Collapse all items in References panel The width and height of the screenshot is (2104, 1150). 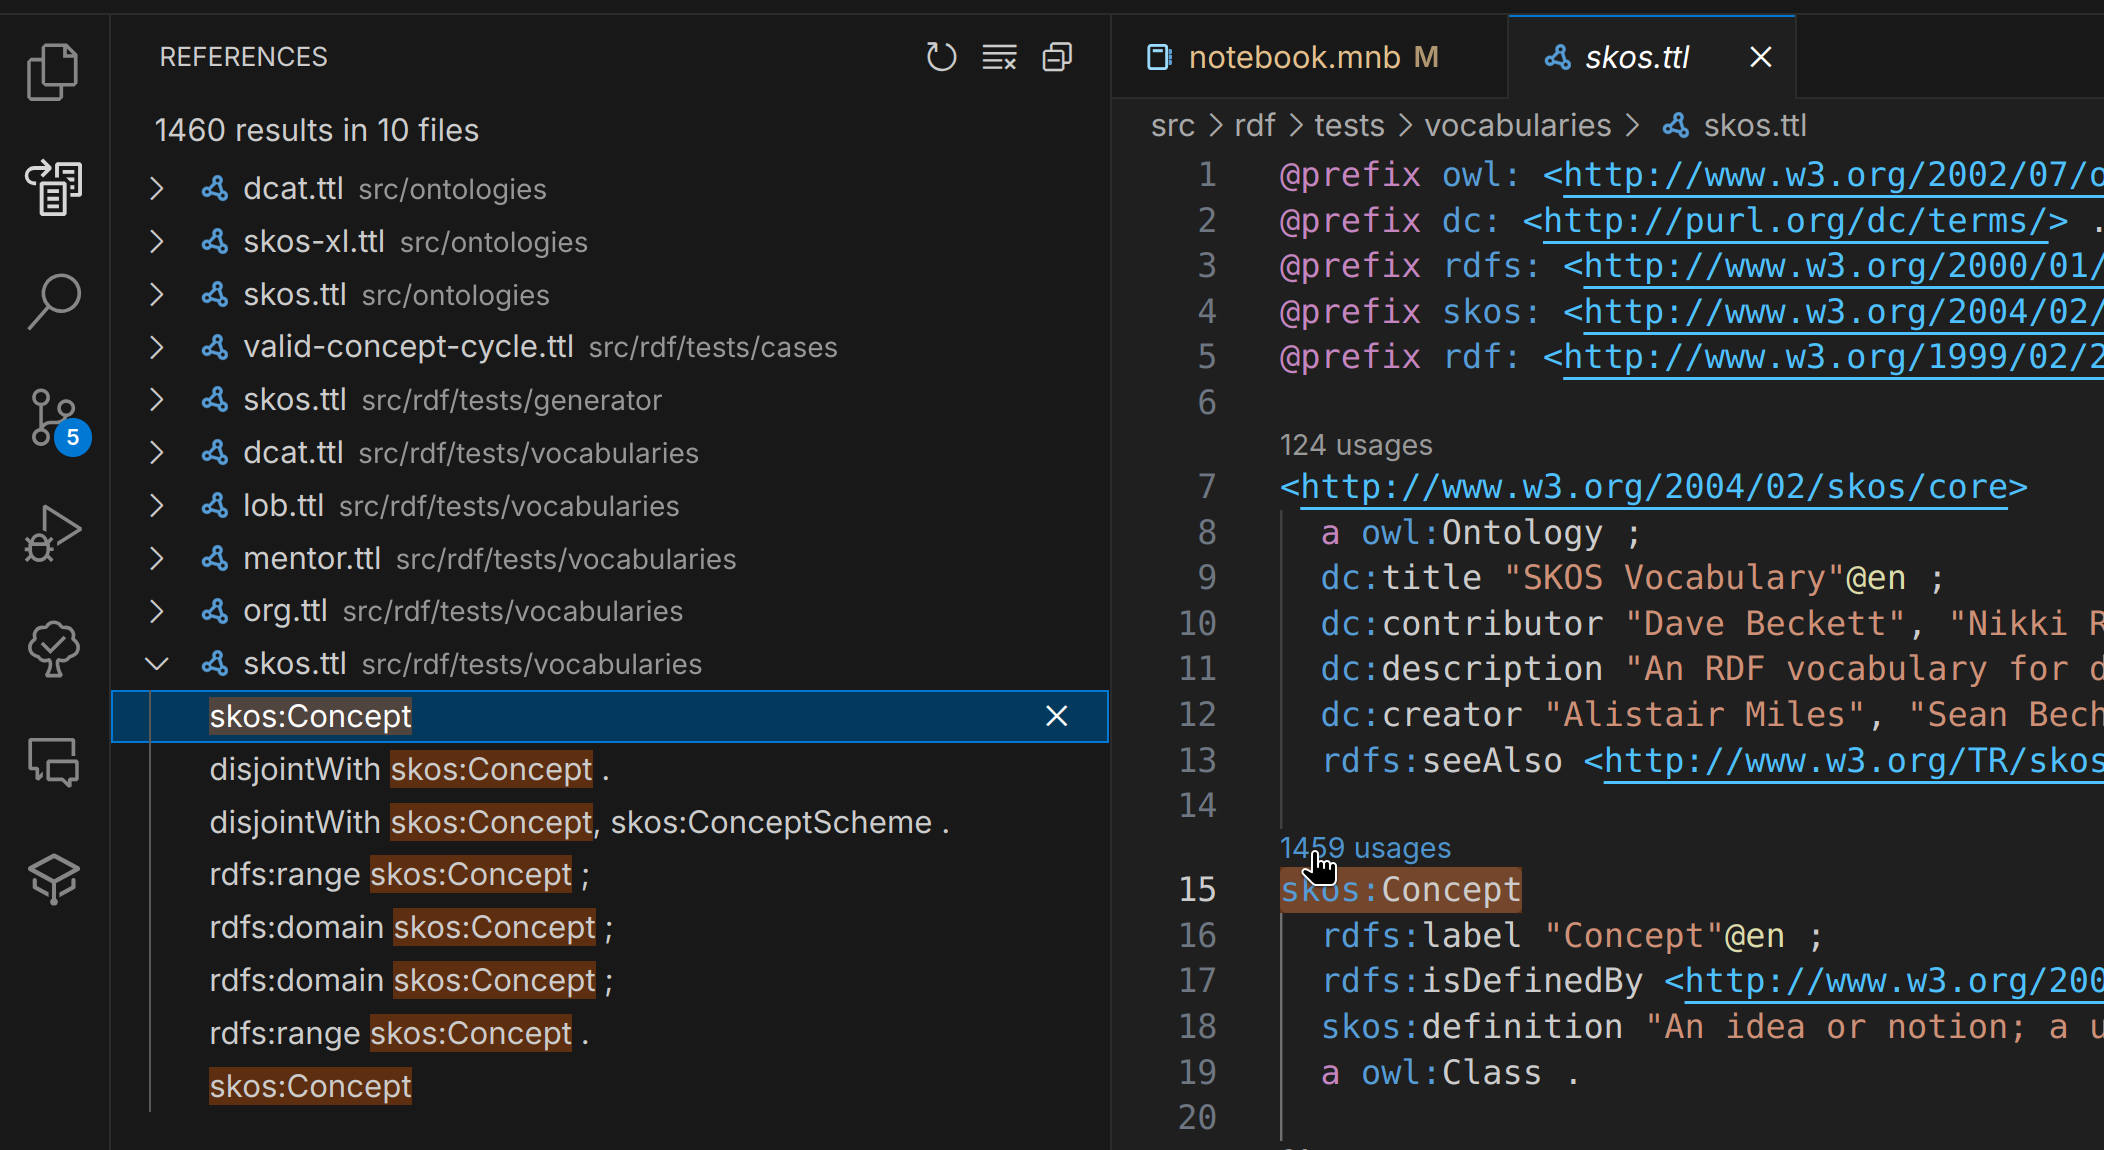(x=1057, y=57)
